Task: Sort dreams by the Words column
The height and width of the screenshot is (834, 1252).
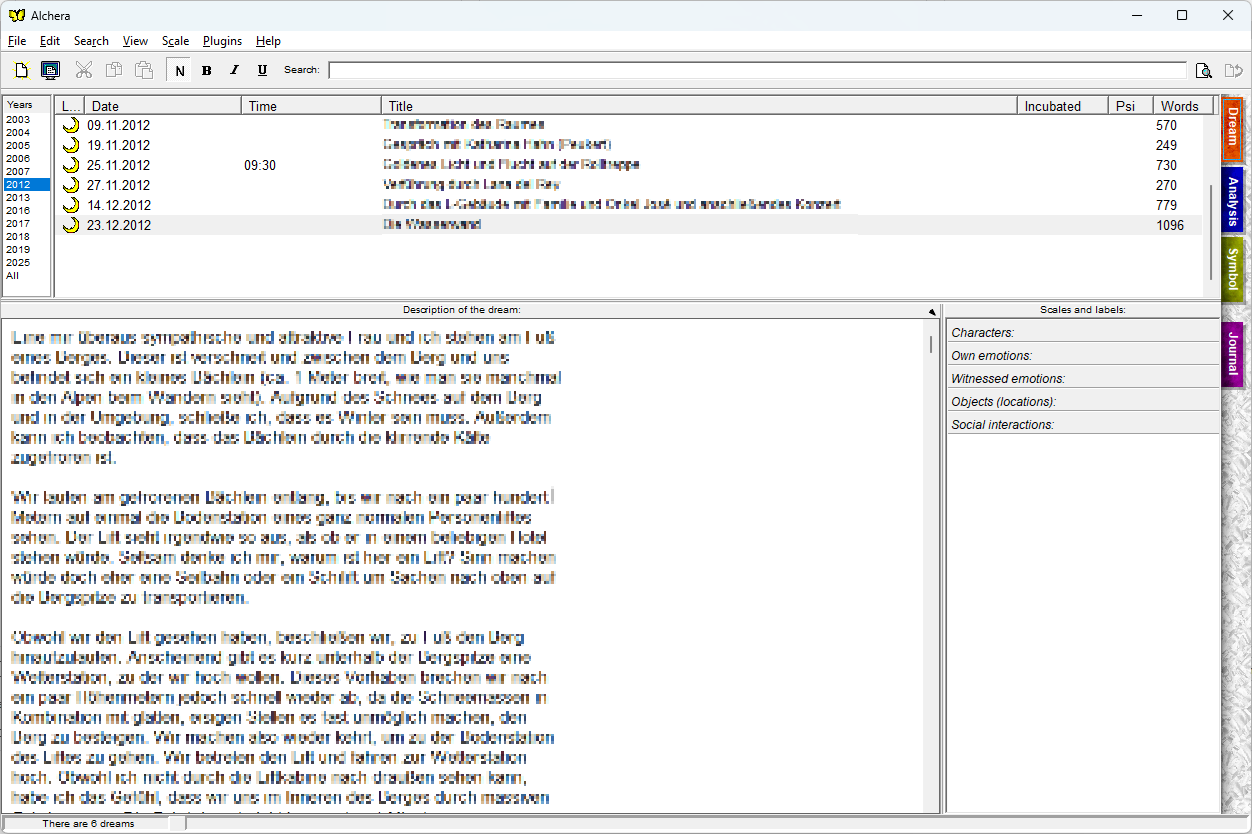Action: click(x=1180, y=105)
